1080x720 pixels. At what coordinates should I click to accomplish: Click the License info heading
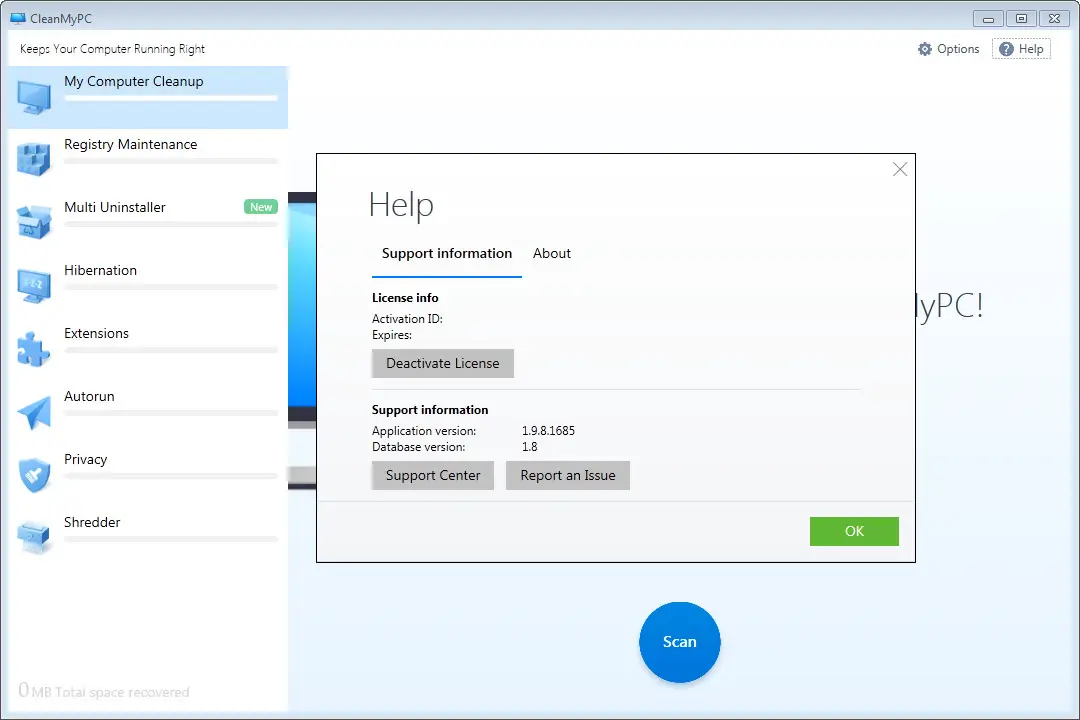click(x=405, y=298)
